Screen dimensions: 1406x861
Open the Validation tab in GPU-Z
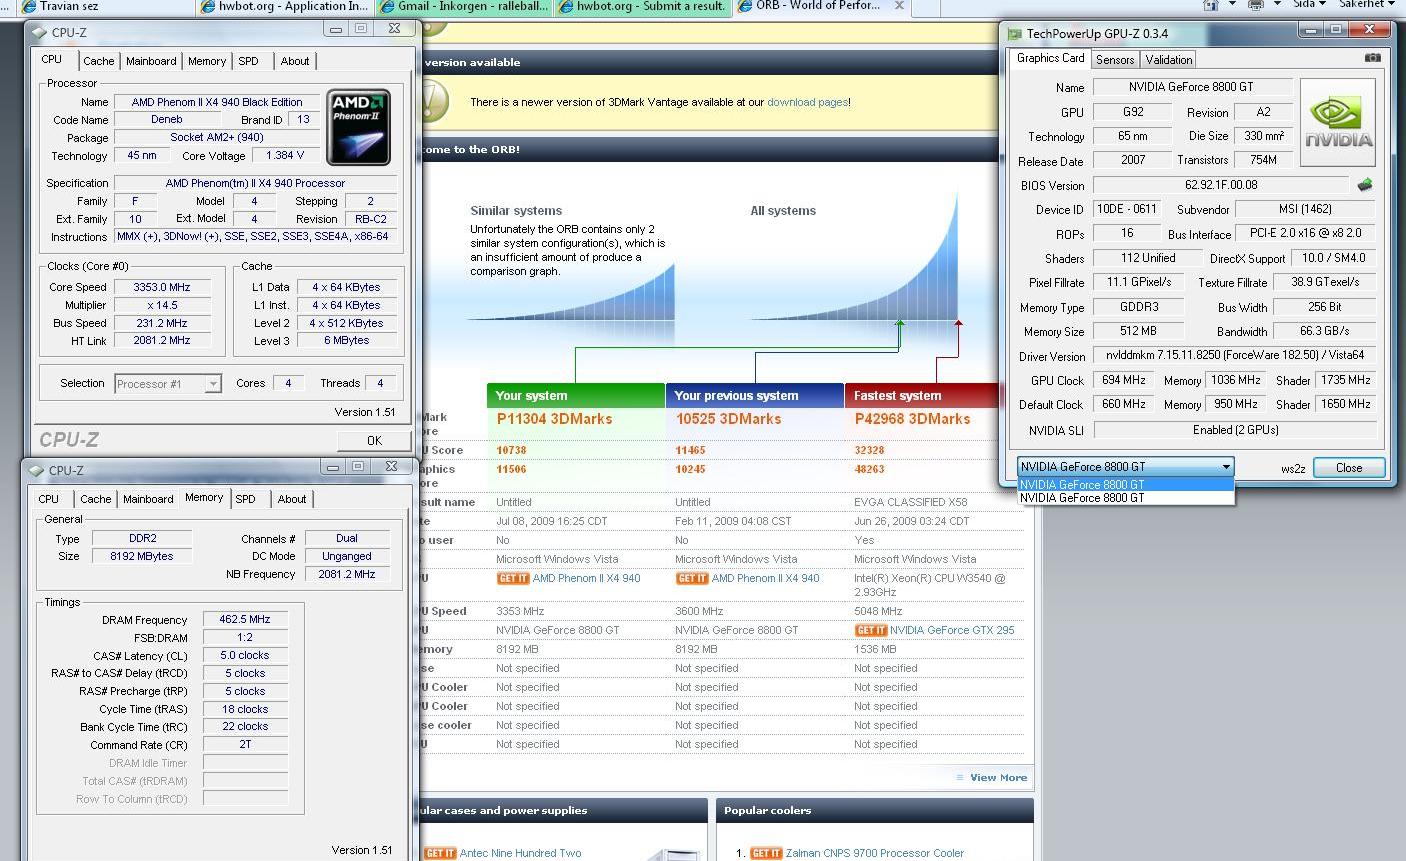pyautogui.click(x=1168, y=60)
